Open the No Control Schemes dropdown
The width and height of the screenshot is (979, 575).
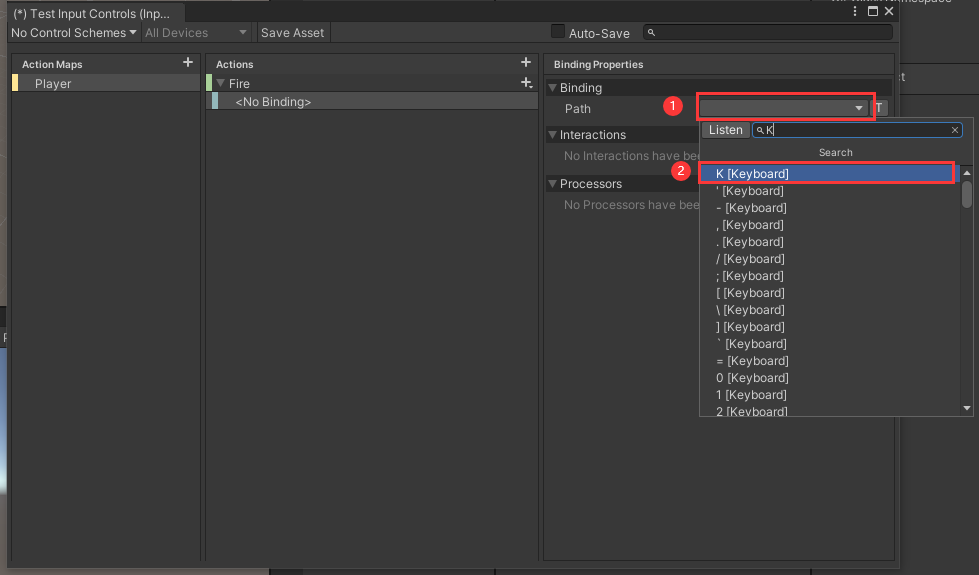73,33
